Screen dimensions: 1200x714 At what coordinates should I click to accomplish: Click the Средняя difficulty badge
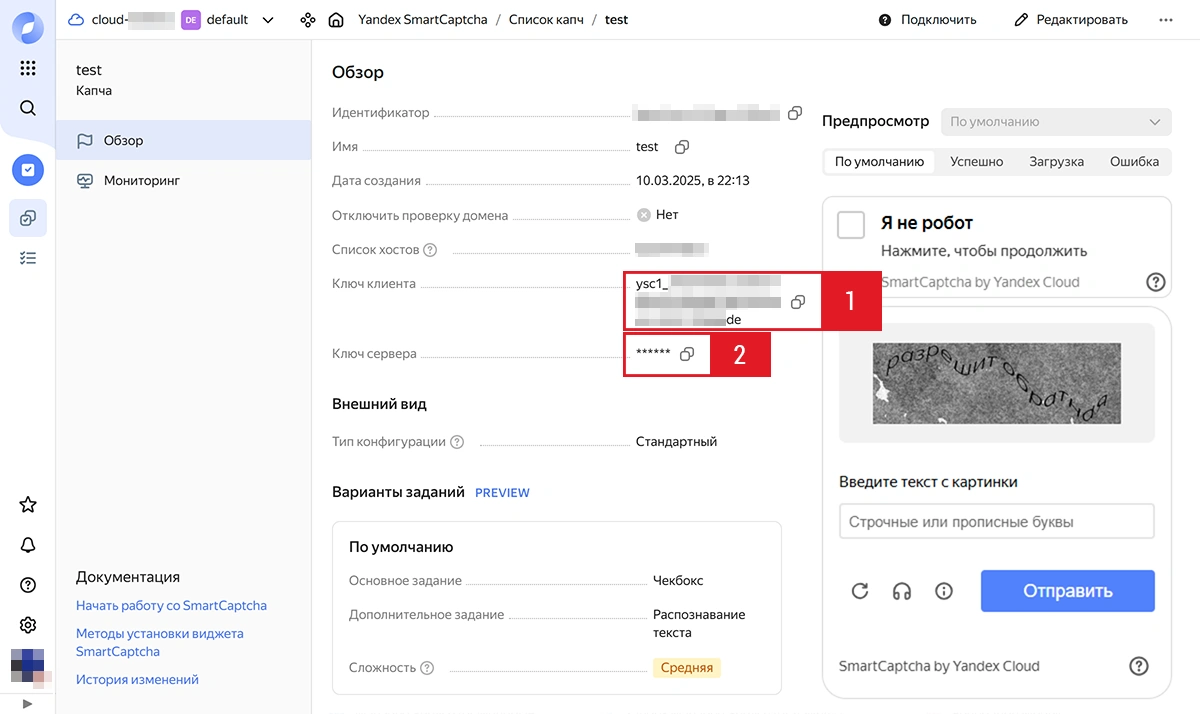click(687, 668)
